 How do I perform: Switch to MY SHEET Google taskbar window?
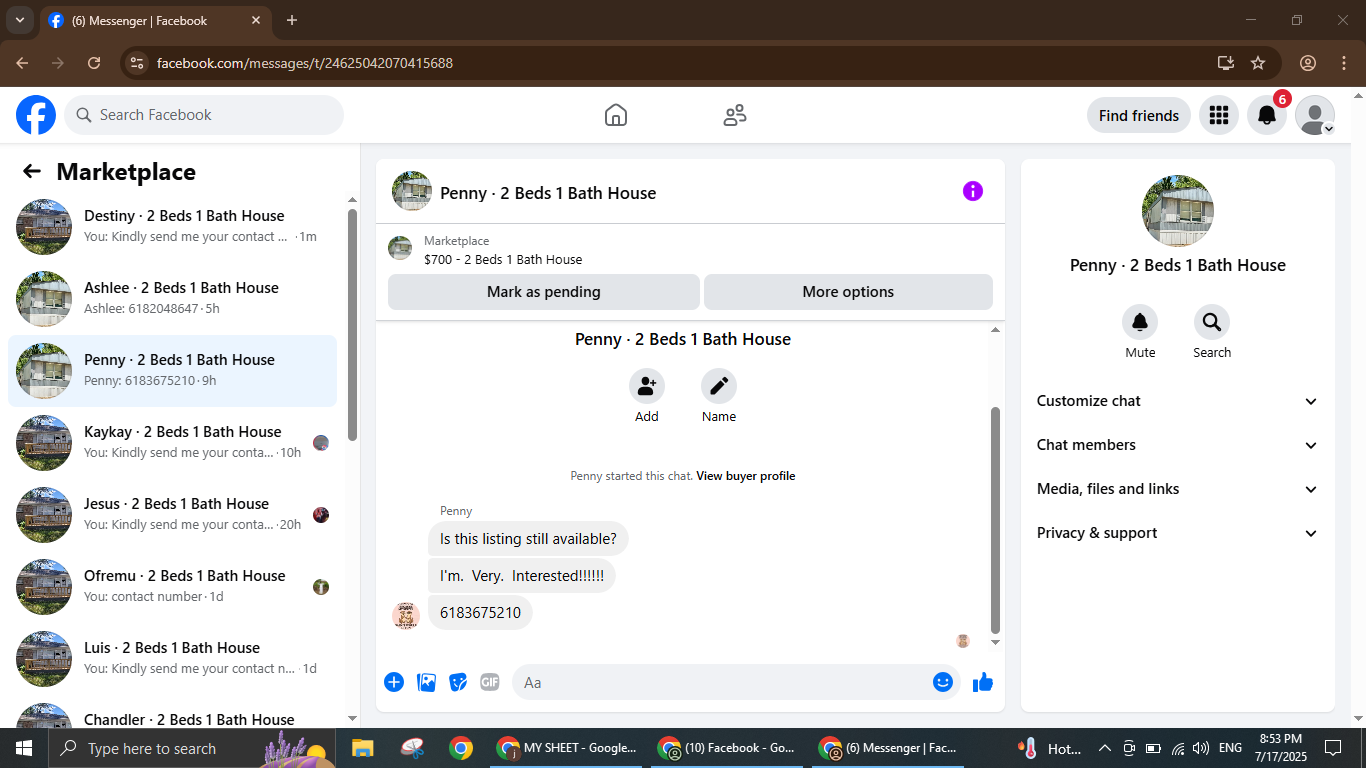568,748
